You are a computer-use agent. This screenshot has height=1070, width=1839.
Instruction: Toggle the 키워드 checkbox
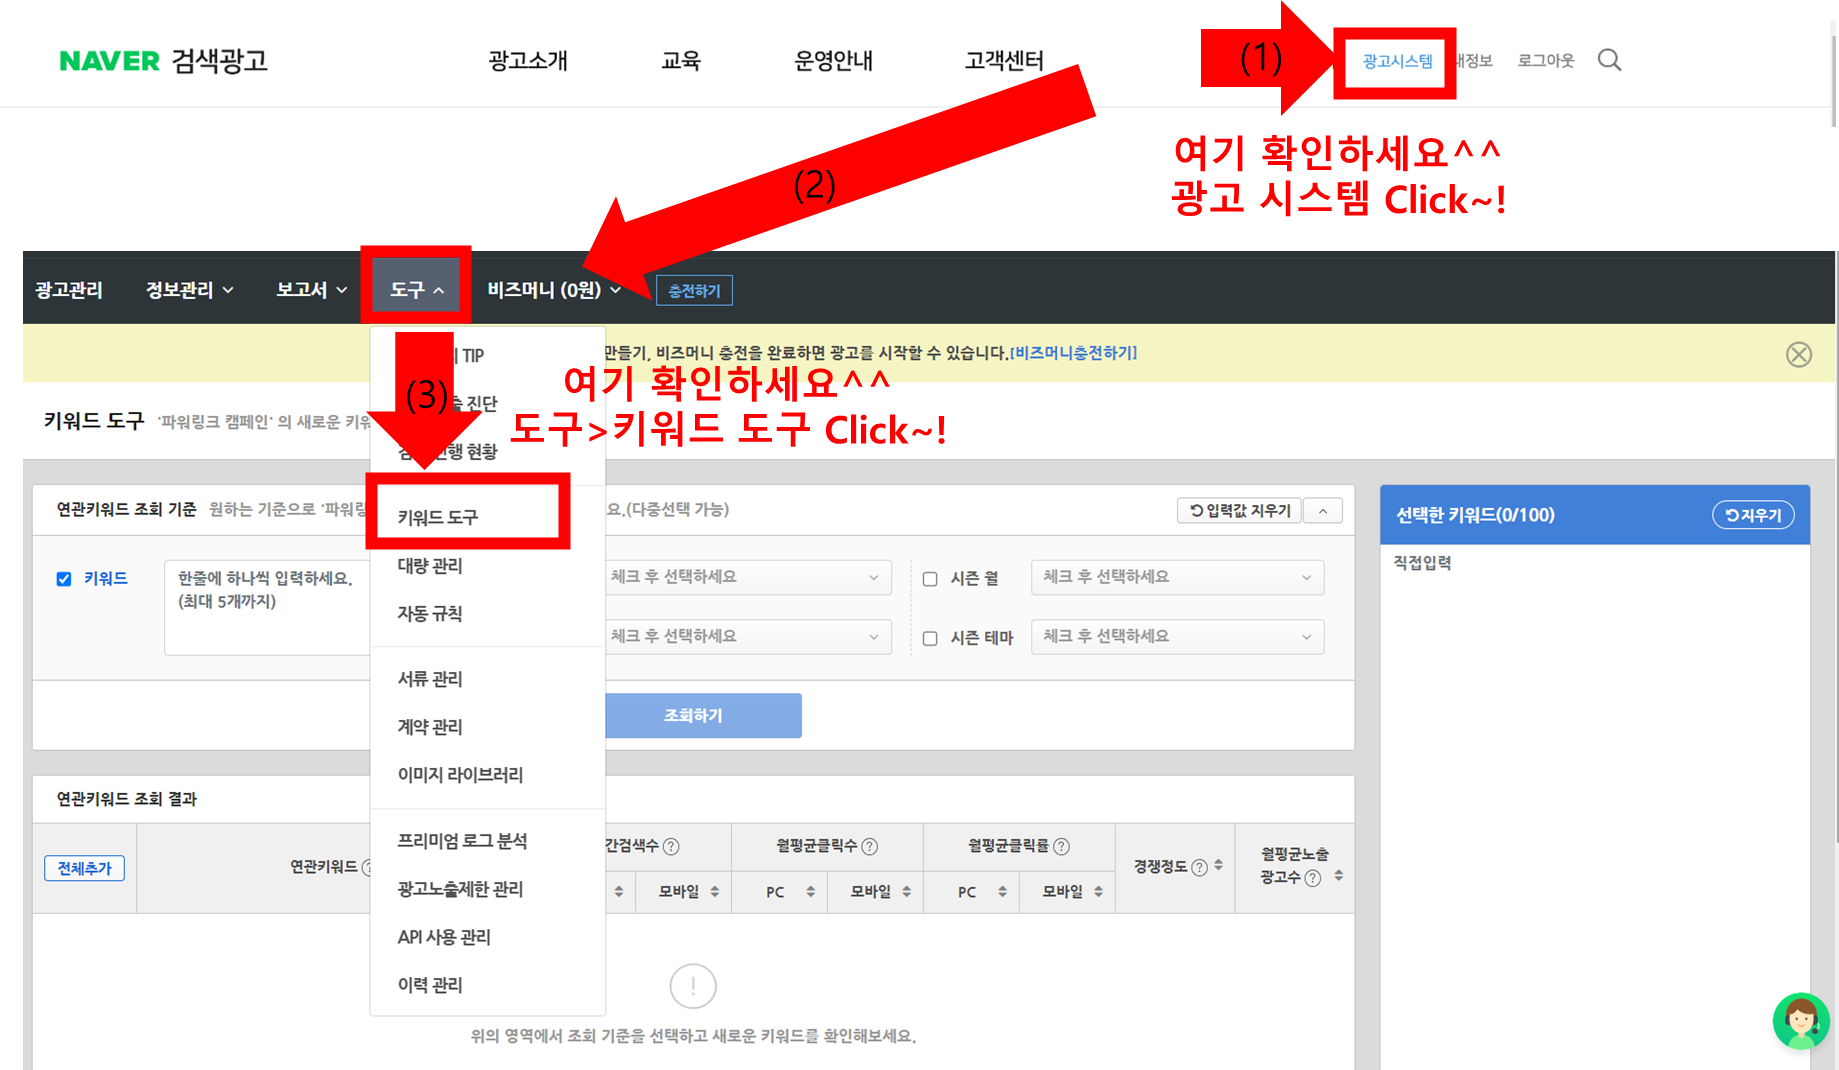(64, 579)
